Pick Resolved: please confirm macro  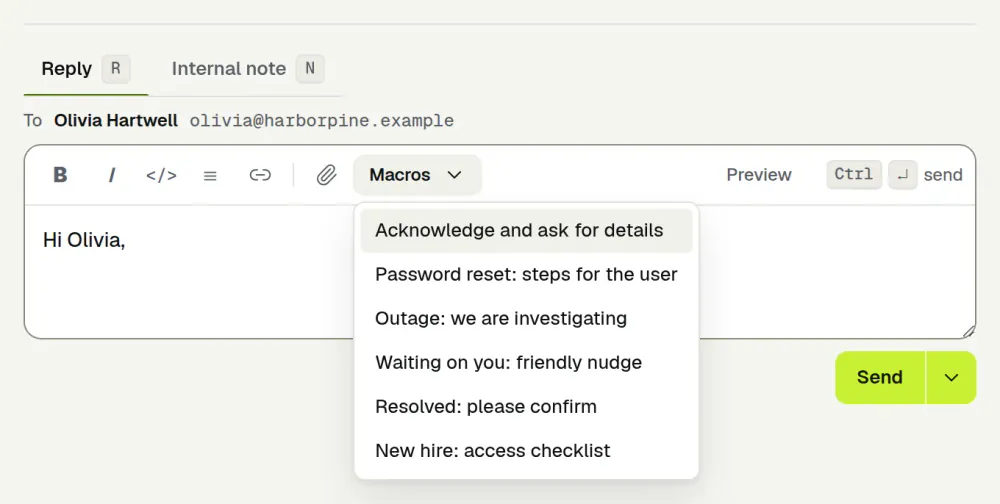coord(526,407)
